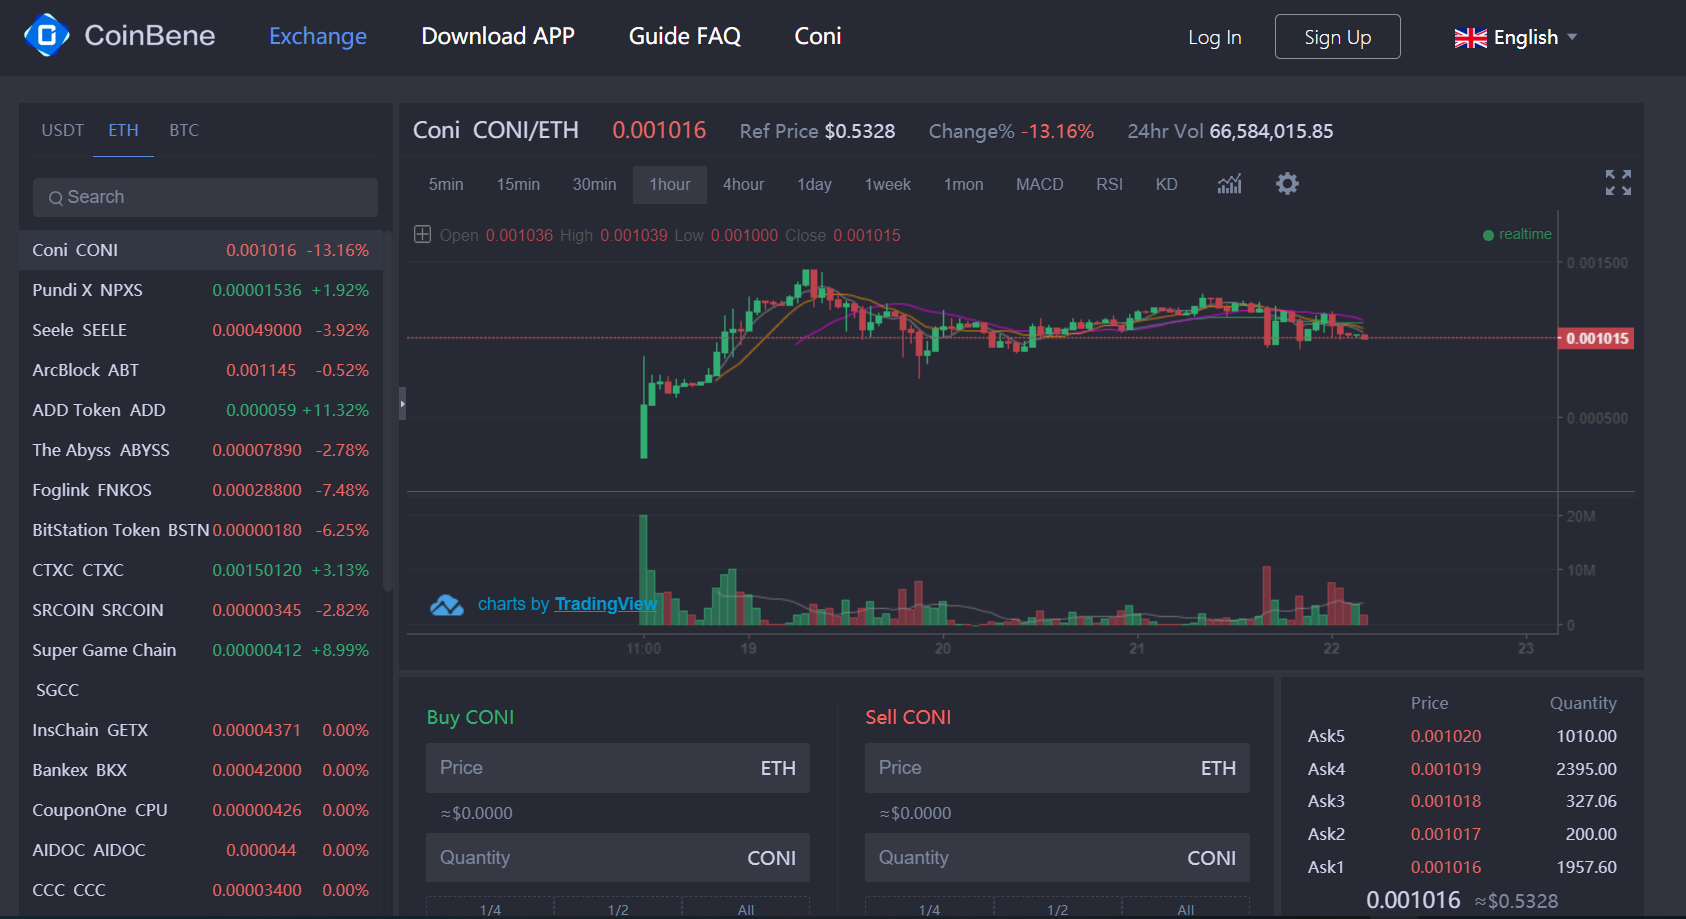
Task: Click the TradingView cloud logo
Action: pos(447,605)
